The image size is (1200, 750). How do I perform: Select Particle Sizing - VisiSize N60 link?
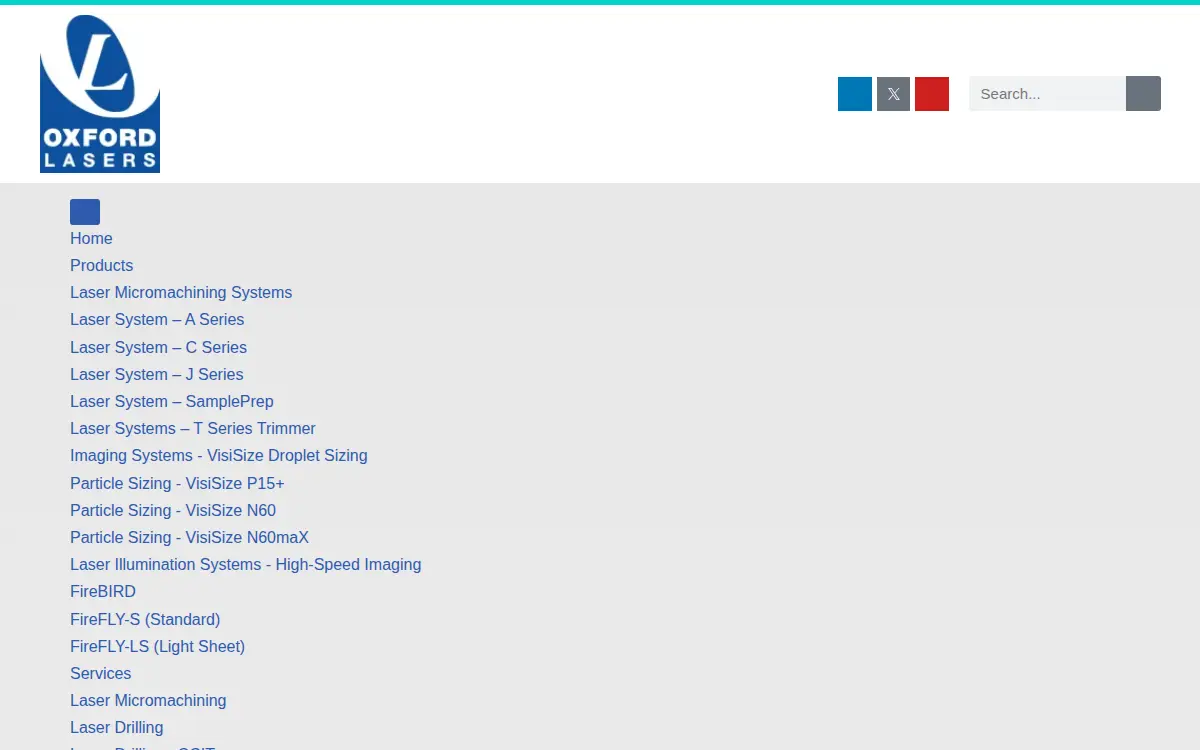pyautogui.click(x=173, y=510)
